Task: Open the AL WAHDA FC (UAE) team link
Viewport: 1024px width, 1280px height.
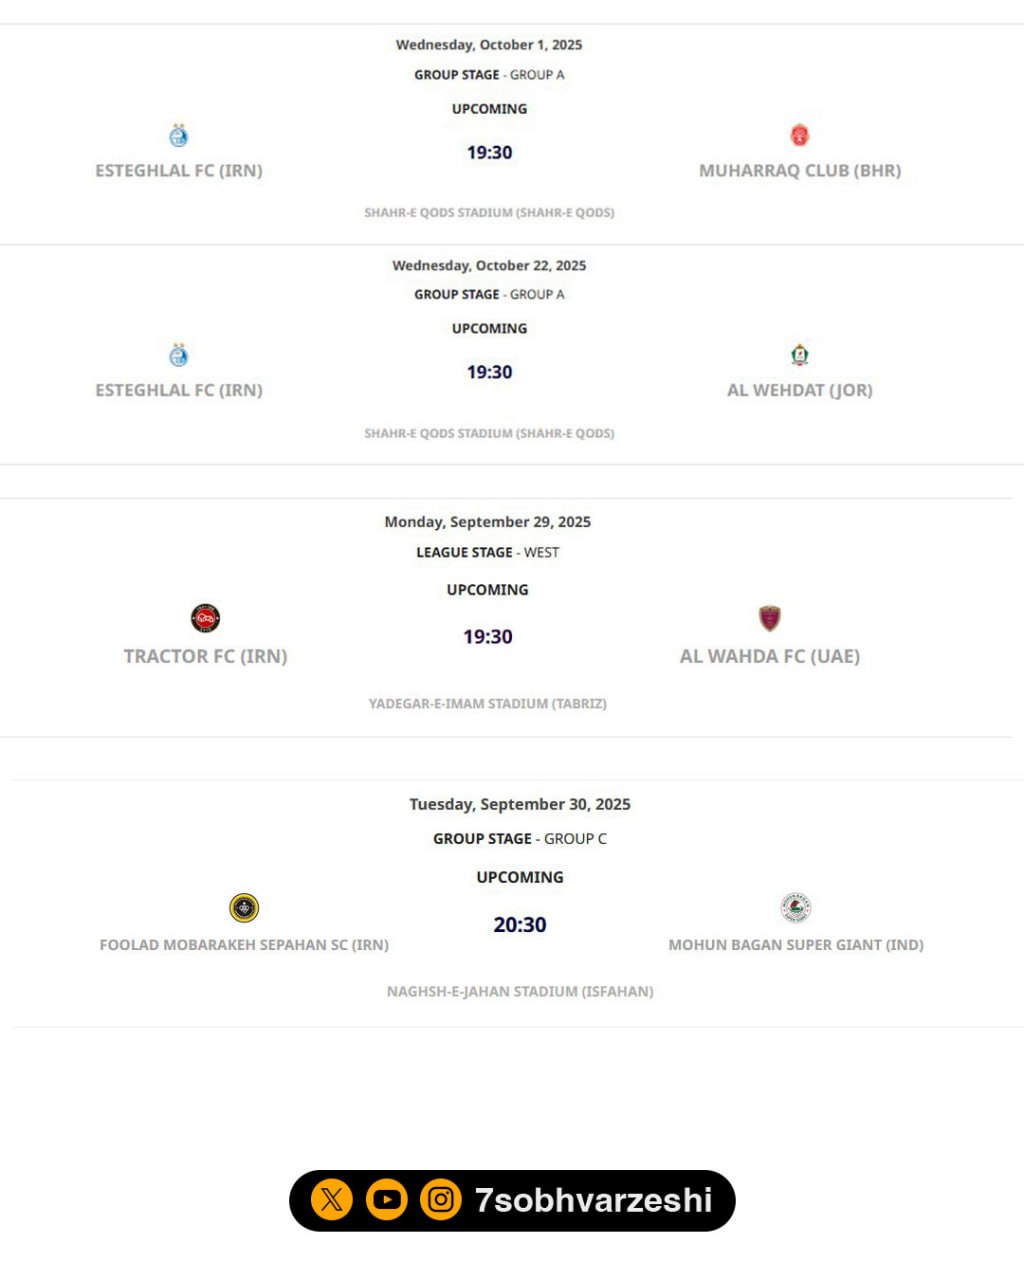Action: point(769,656)
